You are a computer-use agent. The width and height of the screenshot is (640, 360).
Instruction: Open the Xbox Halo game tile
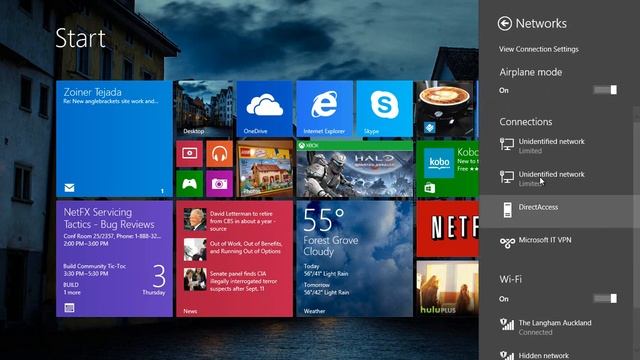pyautogui.click(x=355, y=169)
